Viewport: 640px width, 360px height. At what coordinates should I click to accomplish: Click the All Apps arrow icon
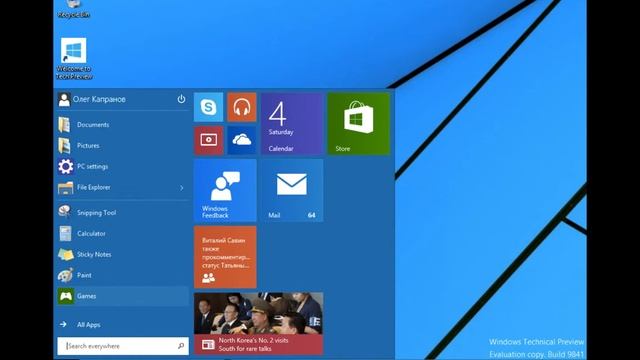(x=63, y=324)
